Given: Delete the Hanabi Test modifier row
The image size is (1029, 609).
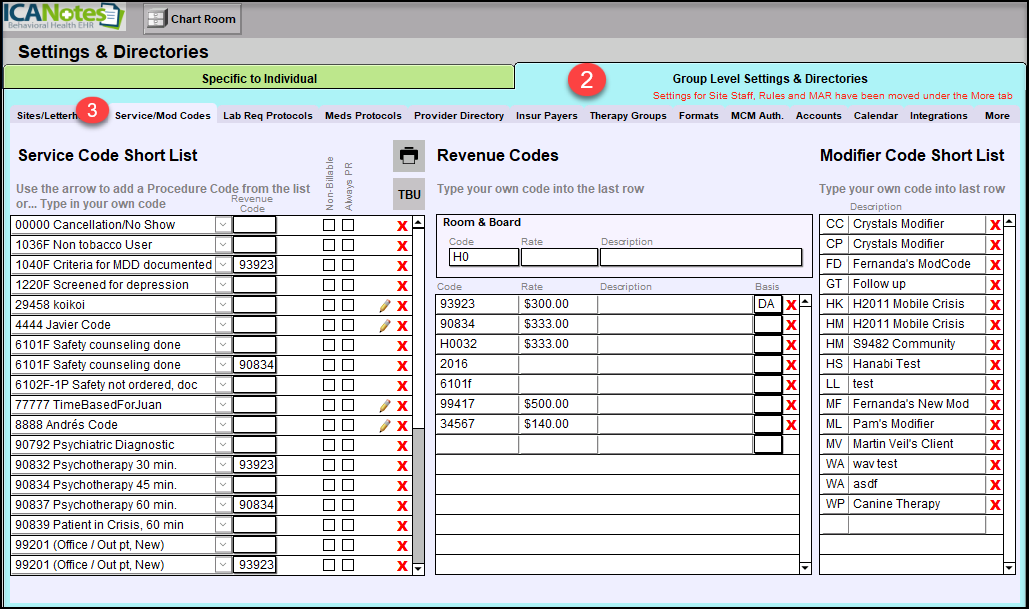Looking at the screenshot, I should pyautogui.click(x=995, y=365).
